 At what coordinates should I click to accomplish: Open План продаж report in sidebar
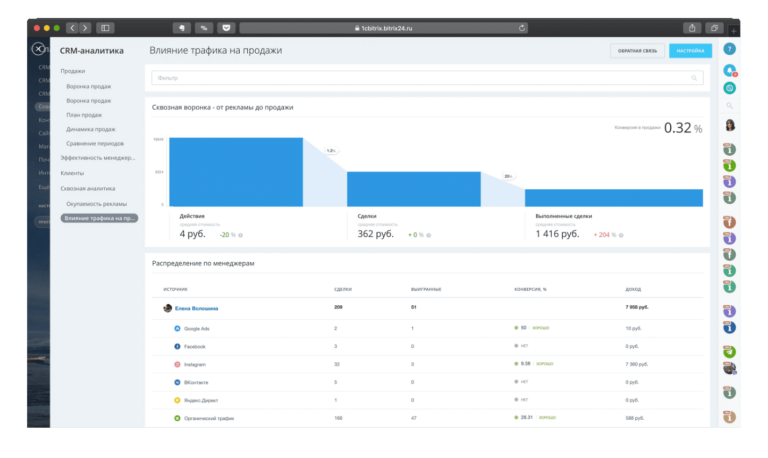click(x=84, y=115)
